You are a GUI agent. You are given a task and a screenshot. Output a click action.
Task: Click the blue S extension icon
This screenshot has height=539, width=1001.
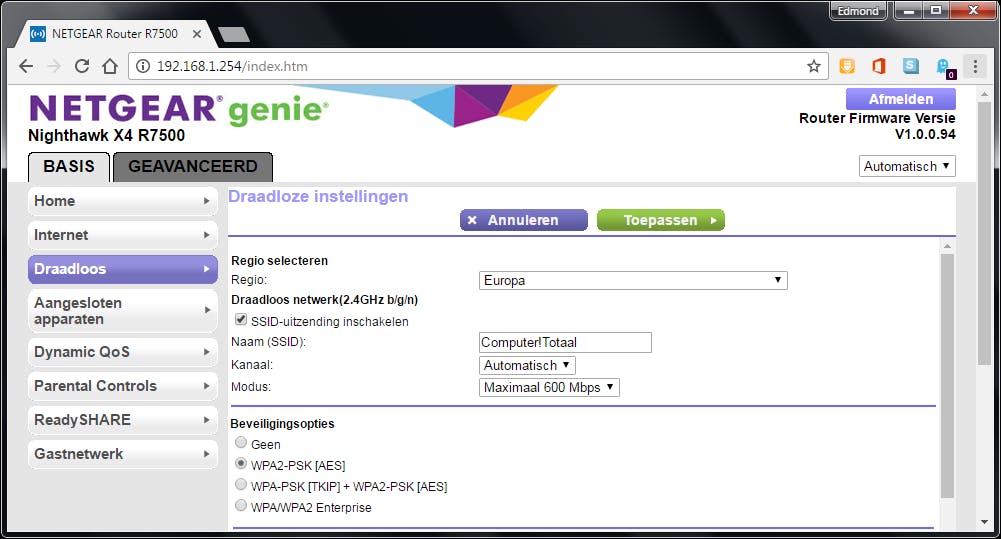911,66
